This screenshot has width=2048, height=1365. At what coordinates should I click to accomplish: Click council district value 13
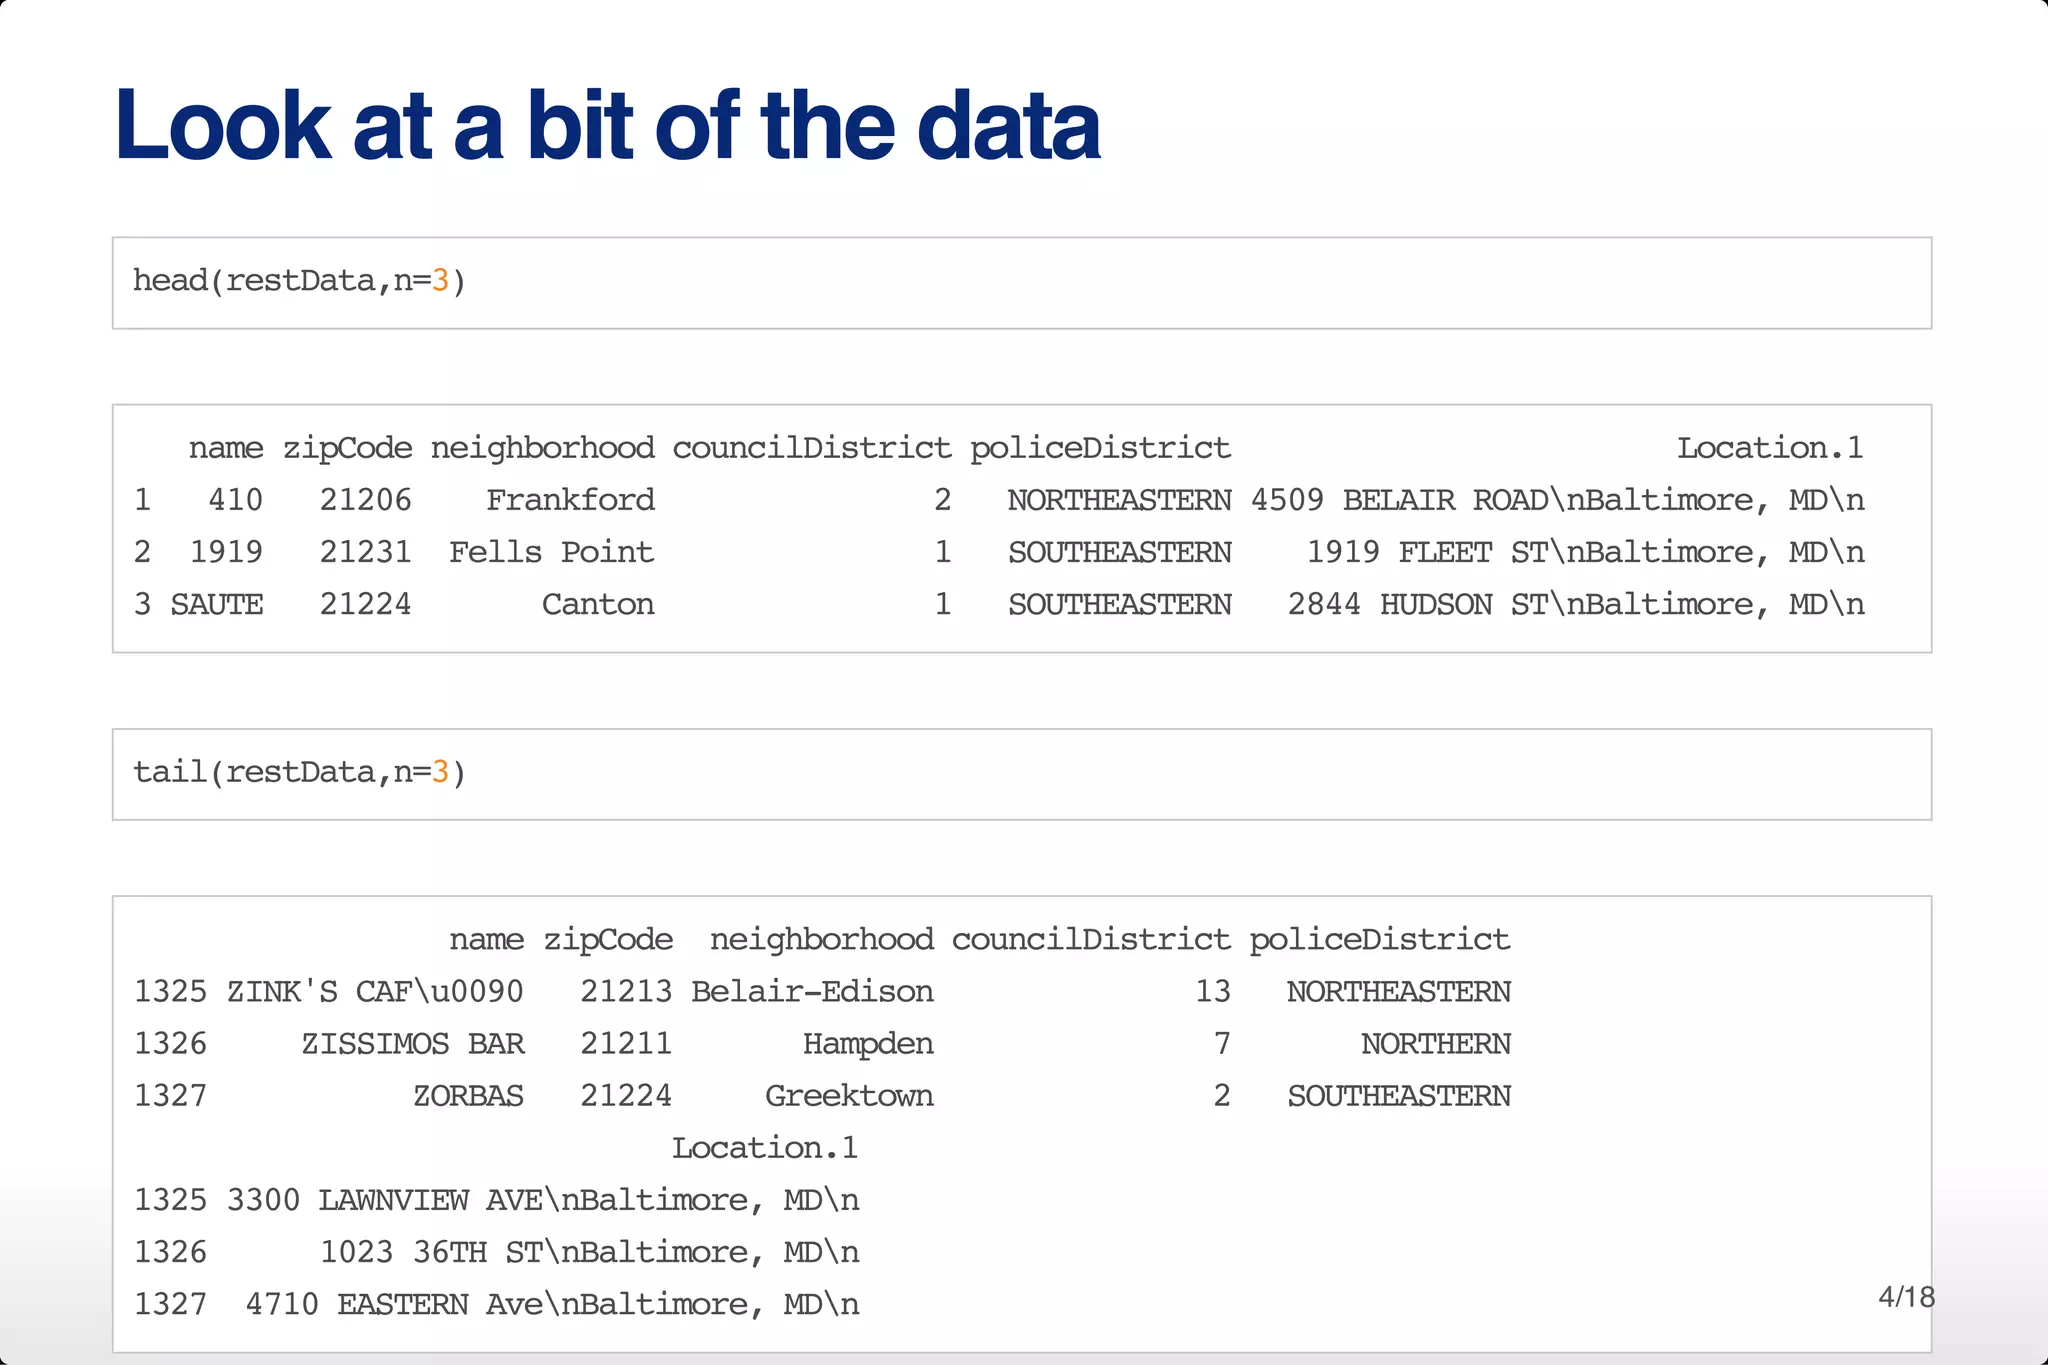point(1213,991)
